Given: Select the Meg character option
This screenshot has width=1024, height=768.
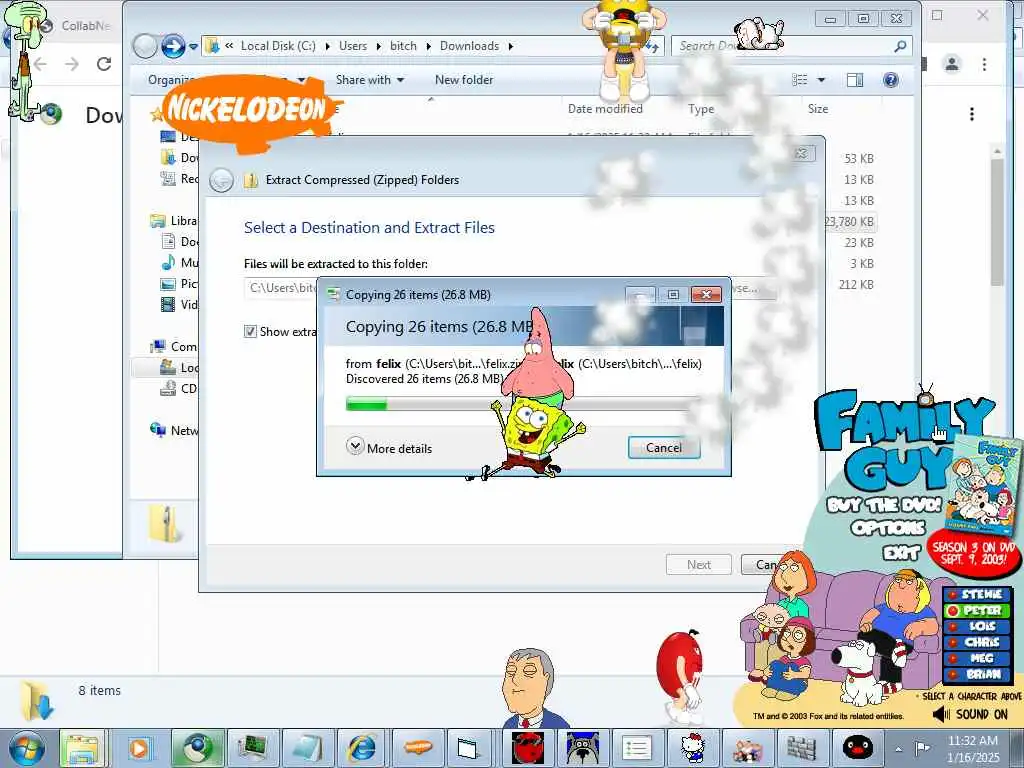Looking at the screenshot, I should point(977,658).
